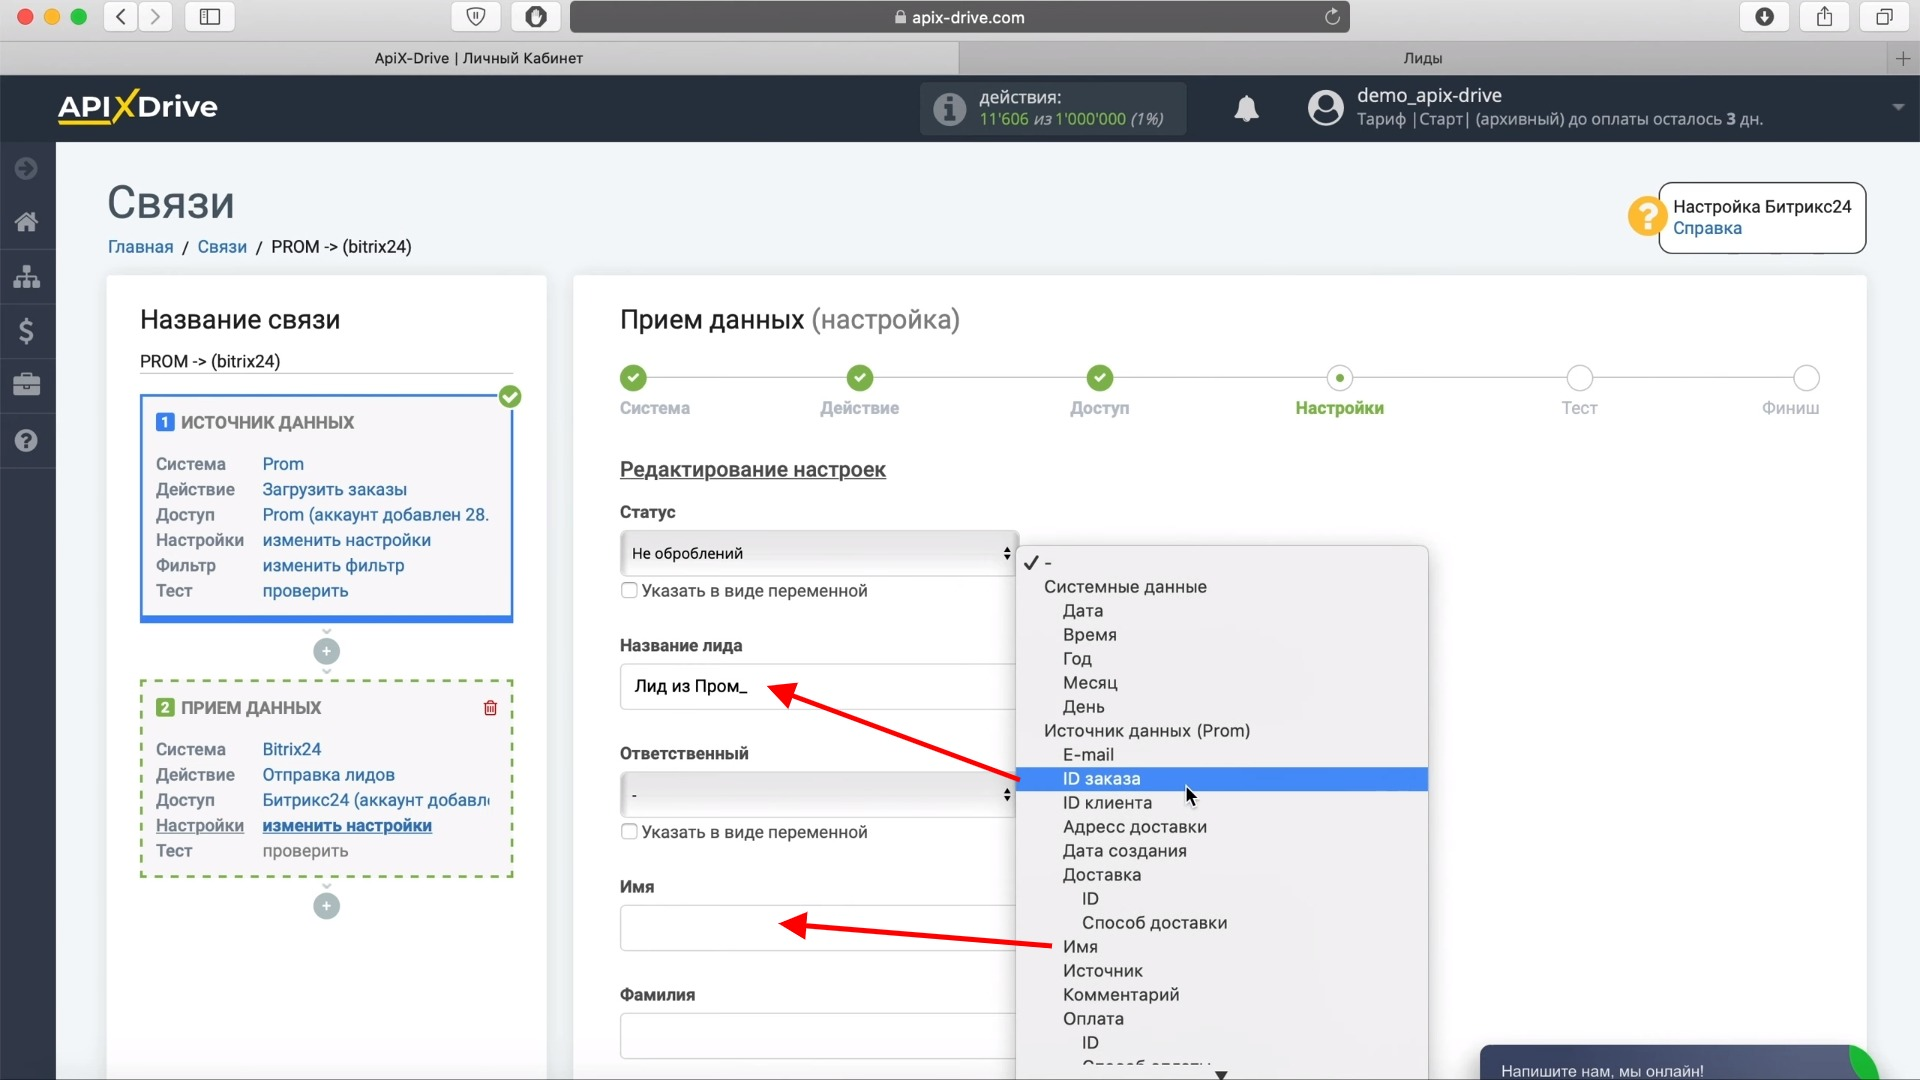Go to the 'Доступ' step marker
This screenshot has width=1920, height=1080.
[x=1100, y=378]
